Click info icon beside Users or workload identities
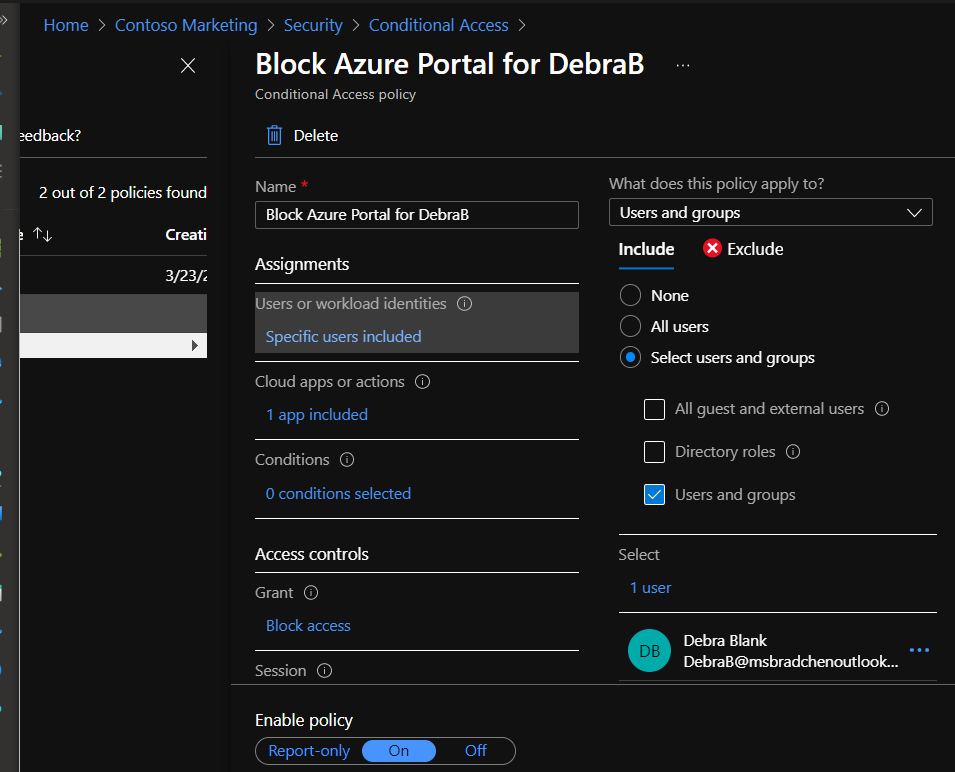This screenshot has height=772, width=955. tap(464, 304)
